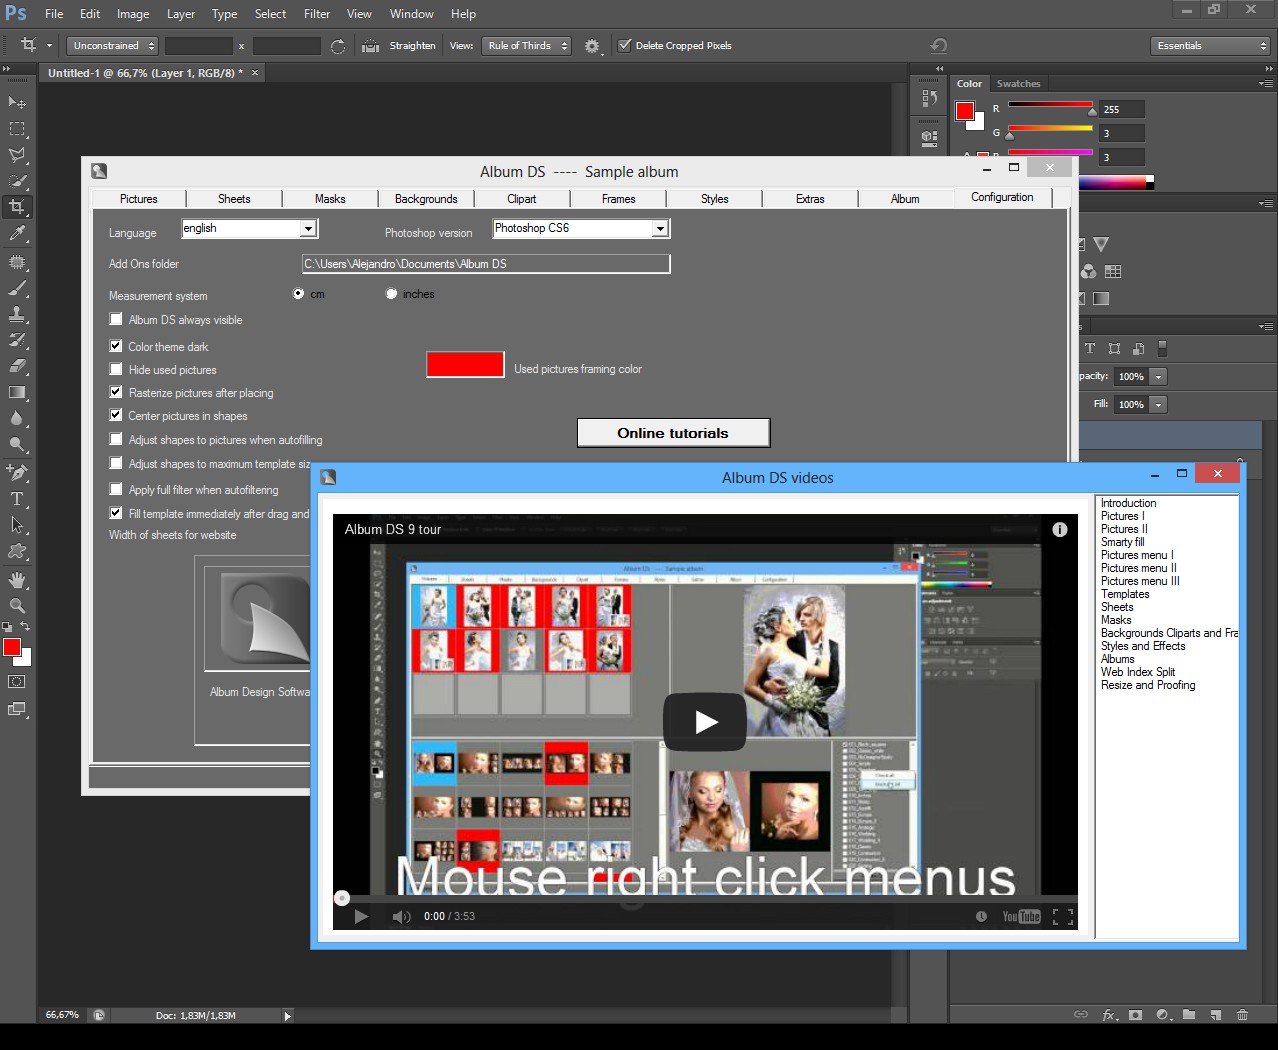Uncheck Color theme dark
This screenshot has width=1278, height=1050.
click(116, 346)
